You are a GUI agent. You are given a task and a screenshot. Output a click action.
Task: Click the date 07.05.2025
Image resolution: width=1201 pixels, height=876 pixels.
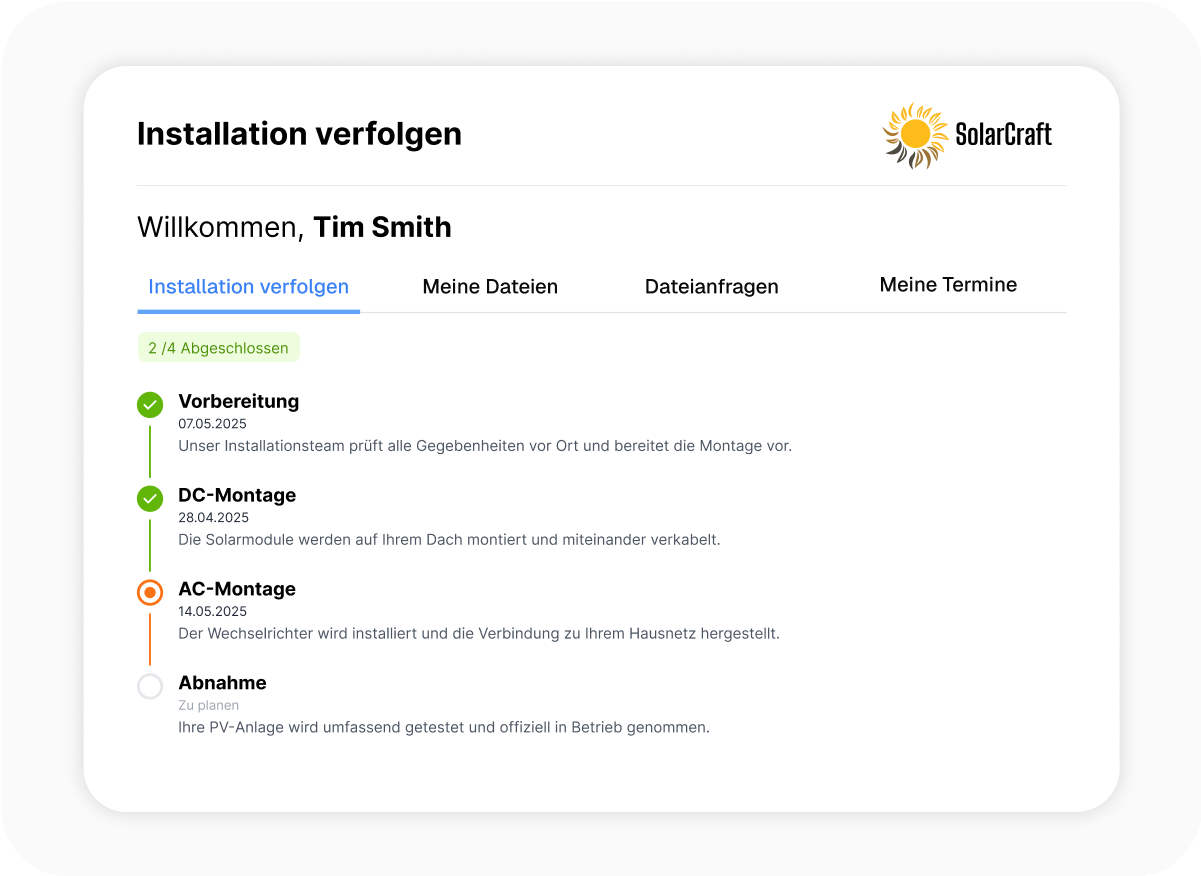(x=213, y=424)
